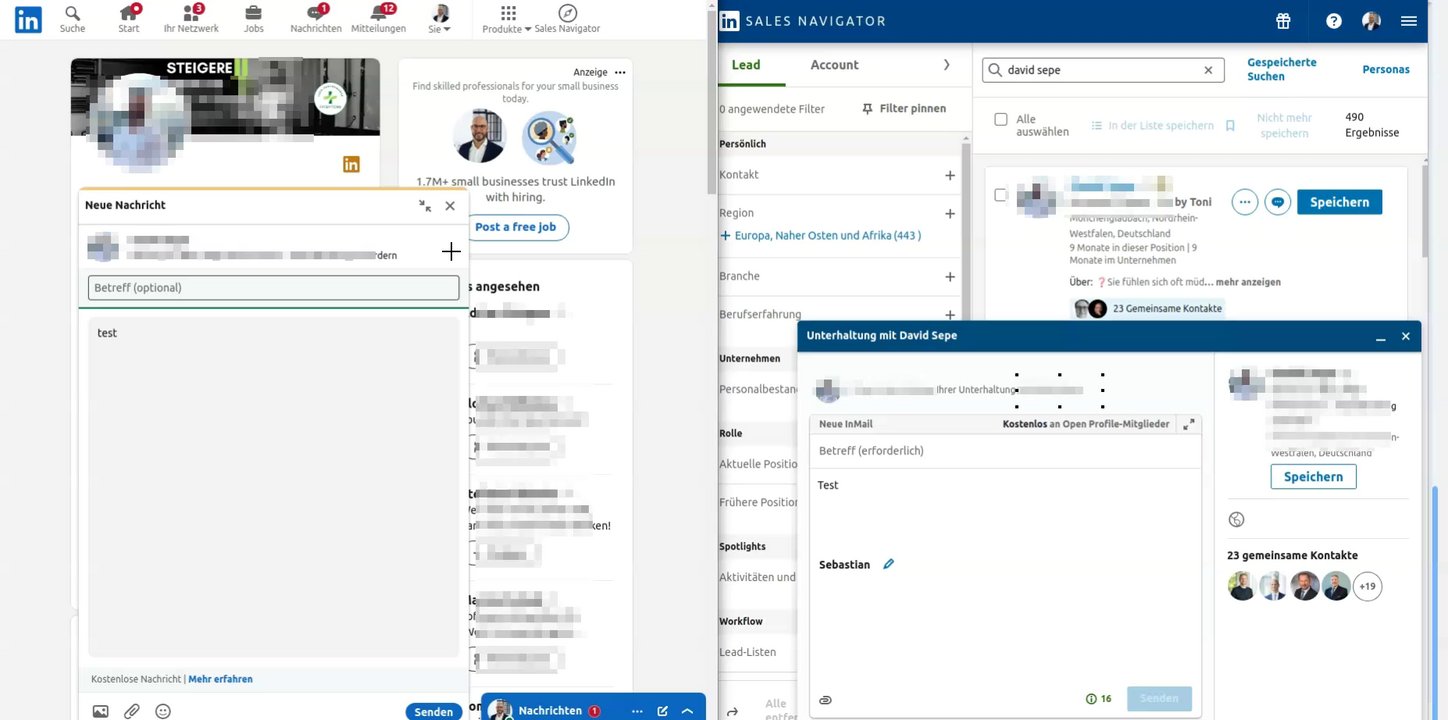Collapse the filter panel with chevron
1448x720 pixels.
tap(947, 65)
